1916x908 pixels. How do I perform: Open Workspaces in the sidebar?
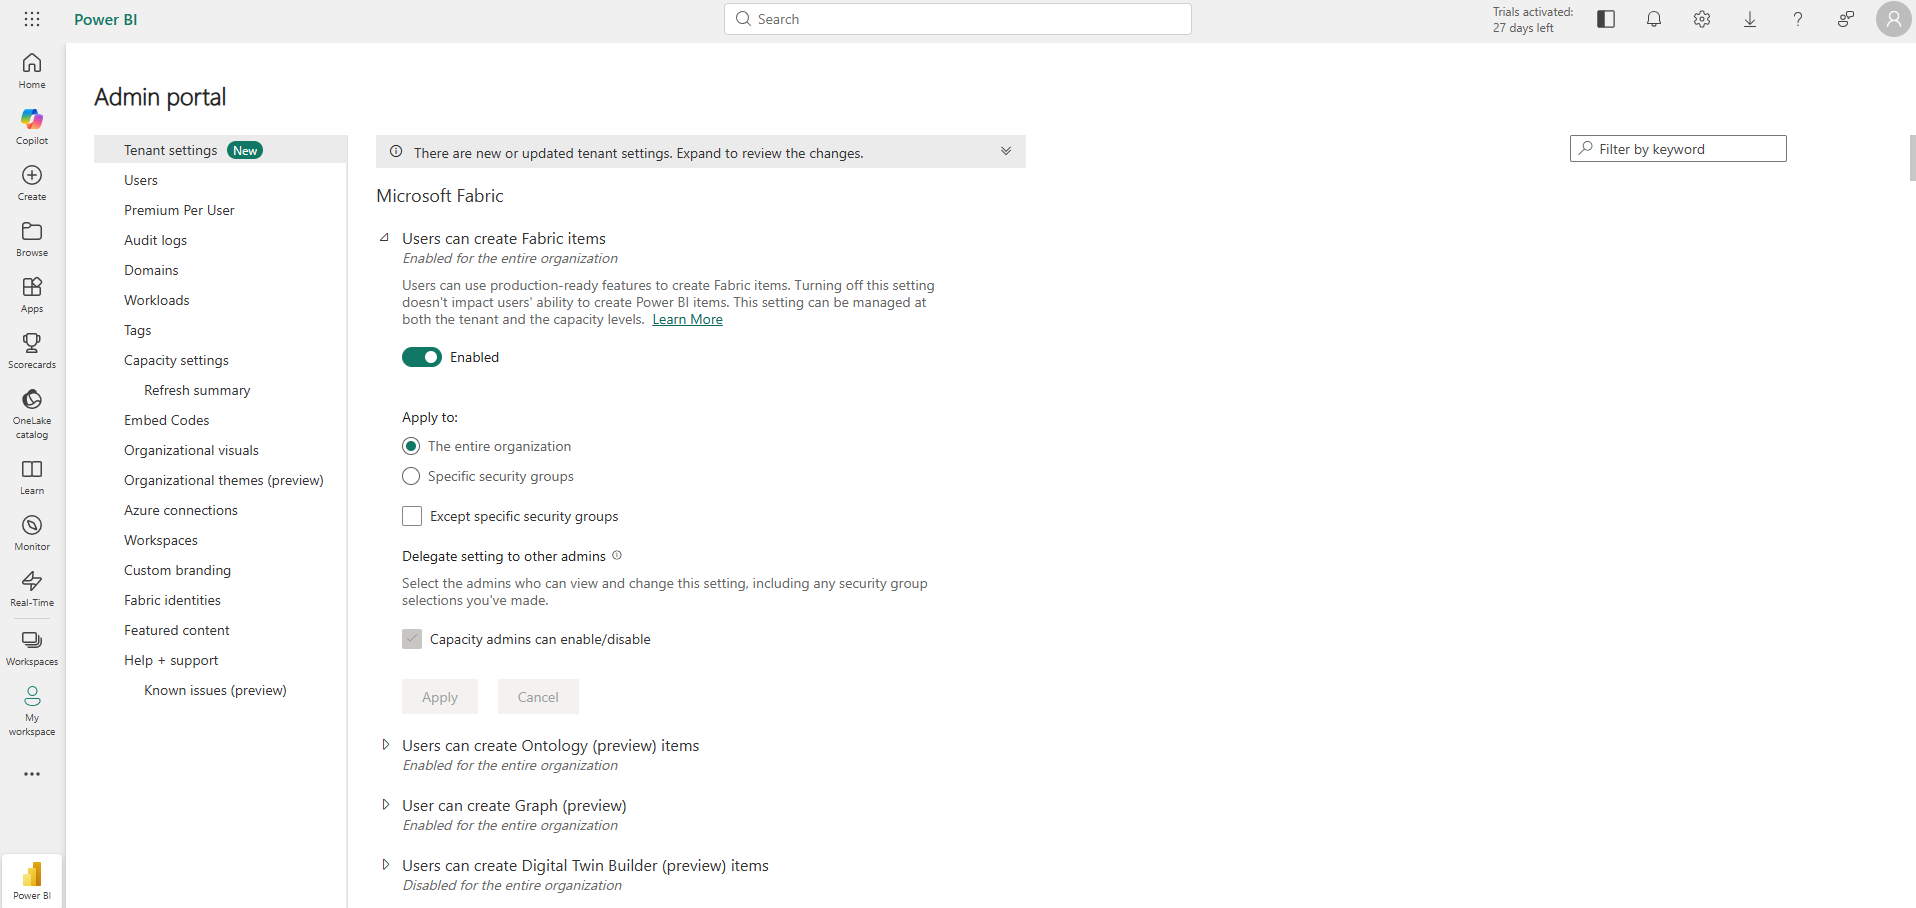coord(32,648)
